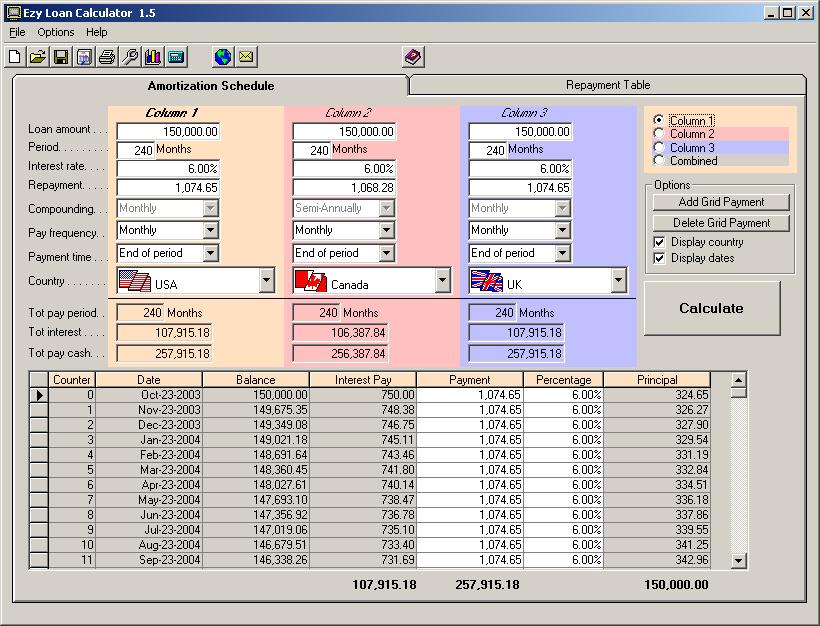820x626 pixels.
Task: Open the Help menu
Action: coord(97,32)
